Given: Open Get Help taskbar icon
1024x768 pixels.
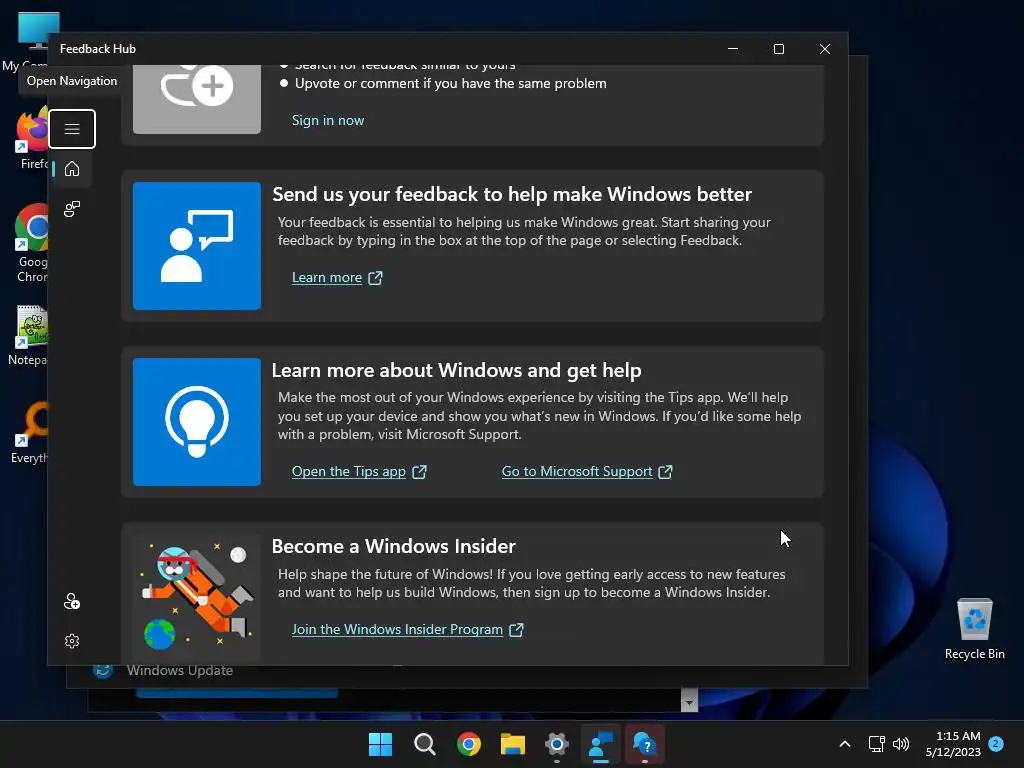Looking at the screenshot, I should click(645, 744).
